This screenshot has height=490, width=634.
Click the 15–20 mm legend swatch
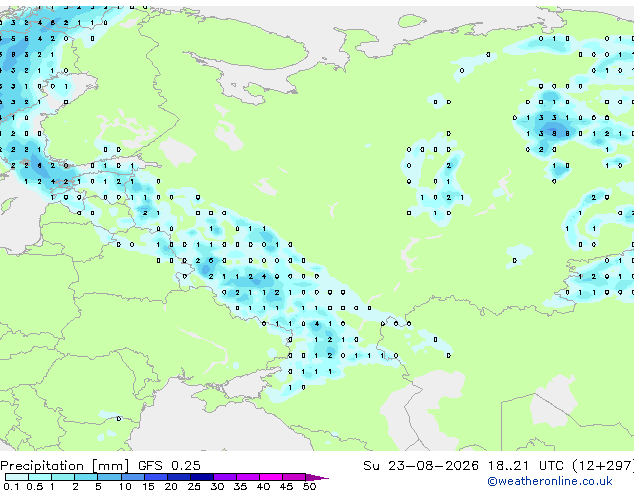[155, 477]
